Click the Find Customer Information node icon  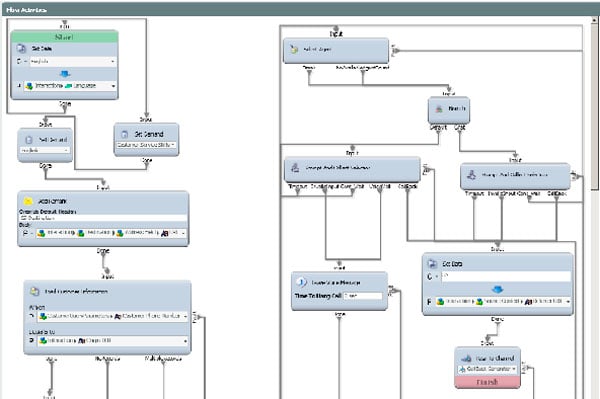coord(35,292)
